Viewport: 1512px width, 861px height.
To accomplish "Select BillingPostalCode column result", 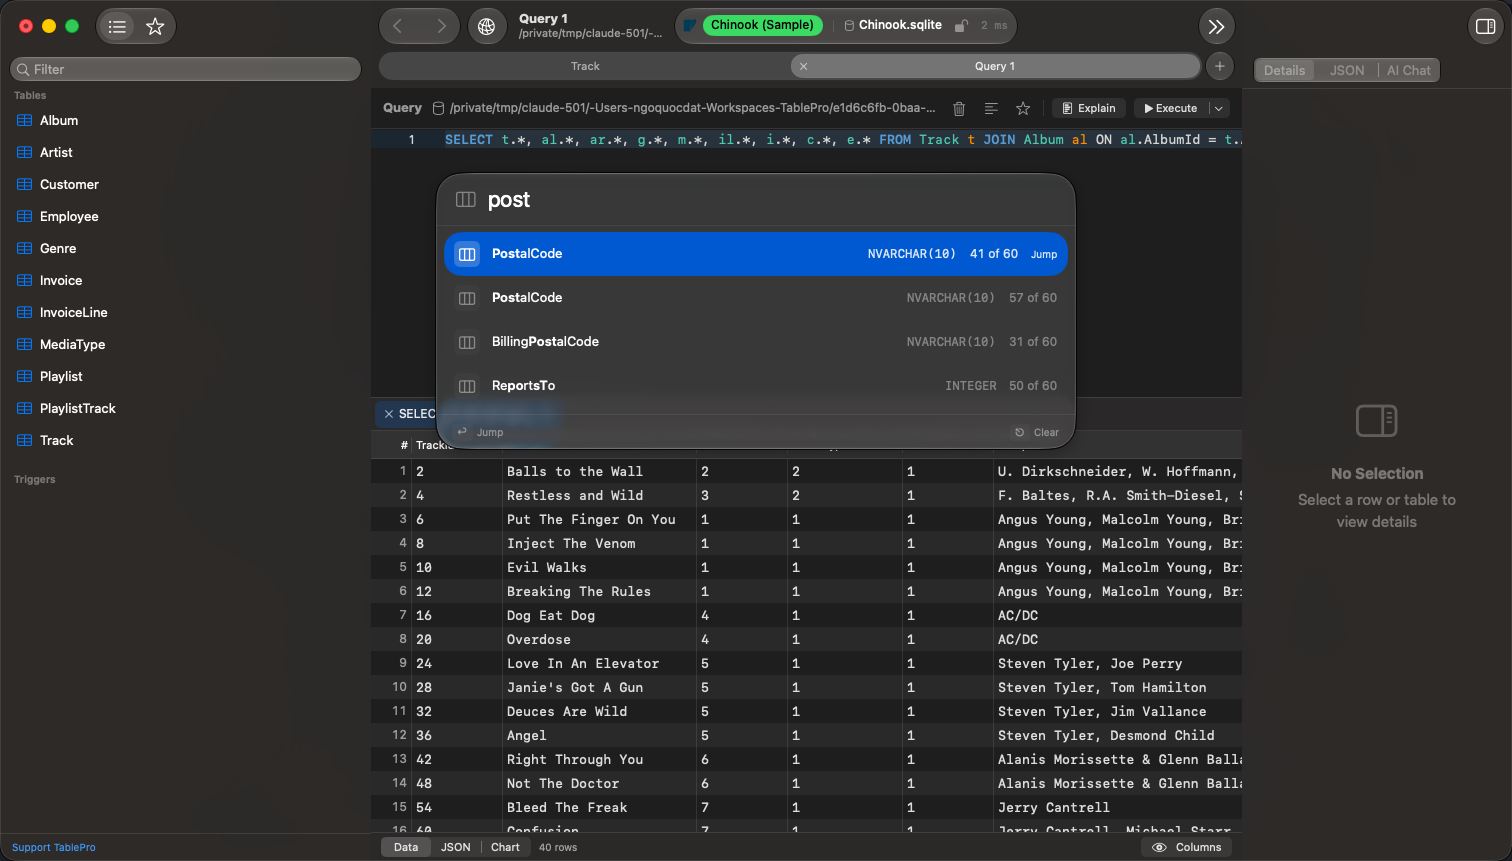I will click(756, 342).
